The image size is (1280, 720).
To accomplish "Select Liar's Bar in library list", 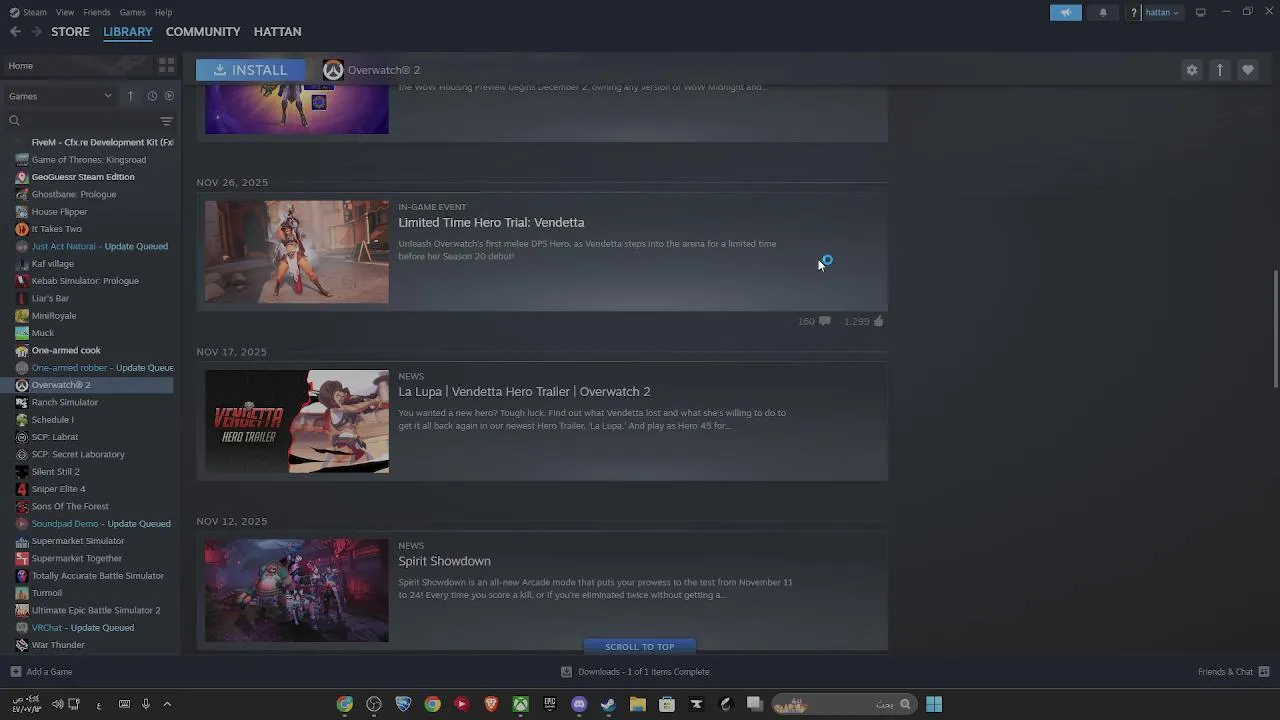I will click(x=50, y=298).
